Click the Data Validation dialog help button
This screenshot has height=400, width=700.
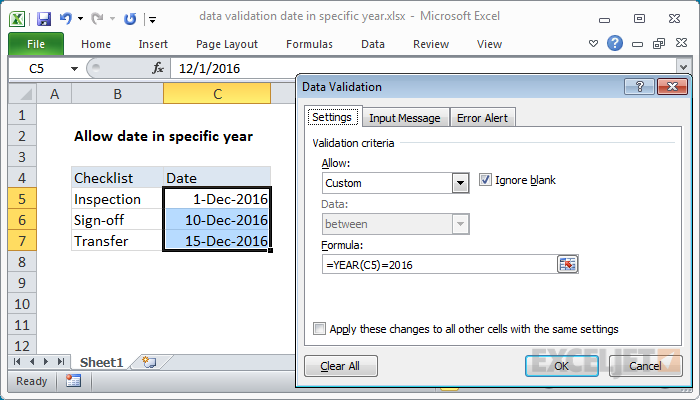639,87
